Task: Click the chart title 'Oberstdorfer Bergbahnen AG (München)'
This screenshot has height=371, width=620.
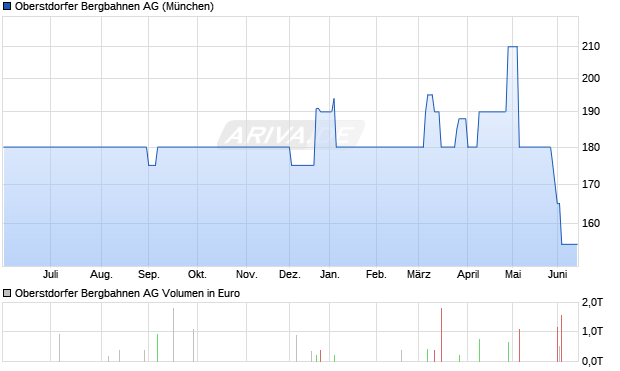Action: 114,6
